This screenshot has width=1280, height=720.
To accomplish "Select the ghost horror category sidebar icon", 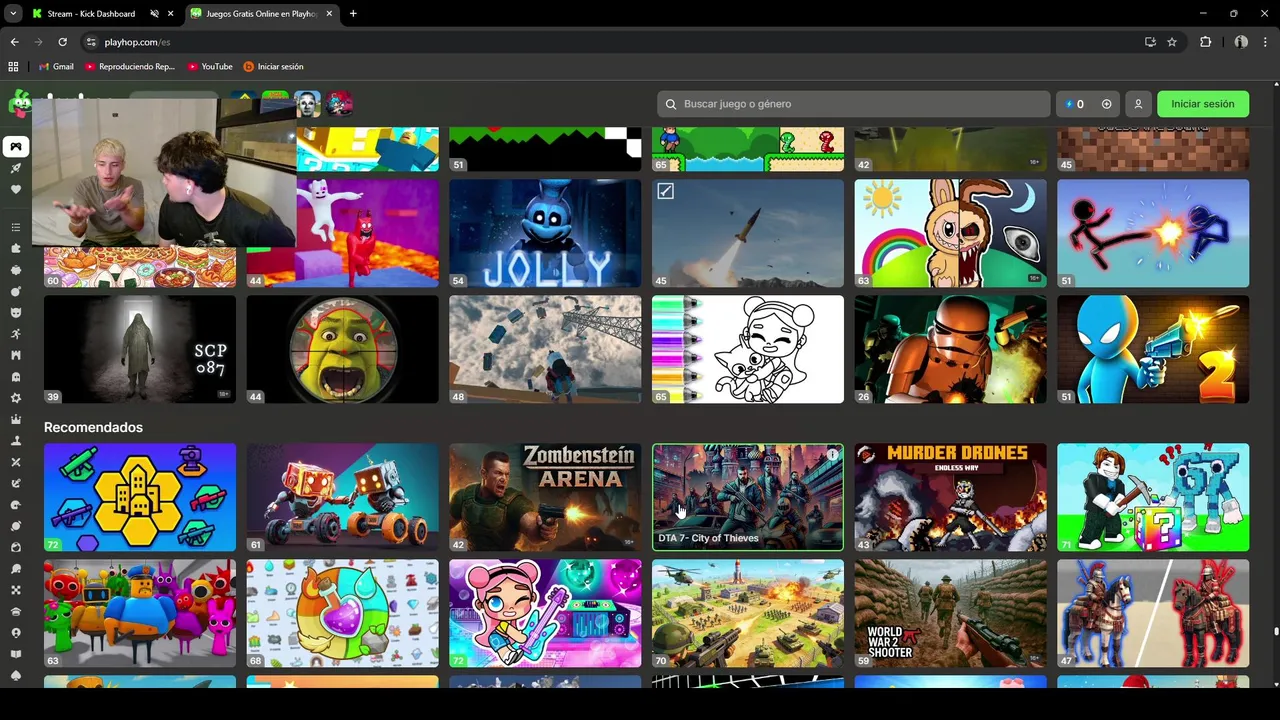I will click(15, 377).
